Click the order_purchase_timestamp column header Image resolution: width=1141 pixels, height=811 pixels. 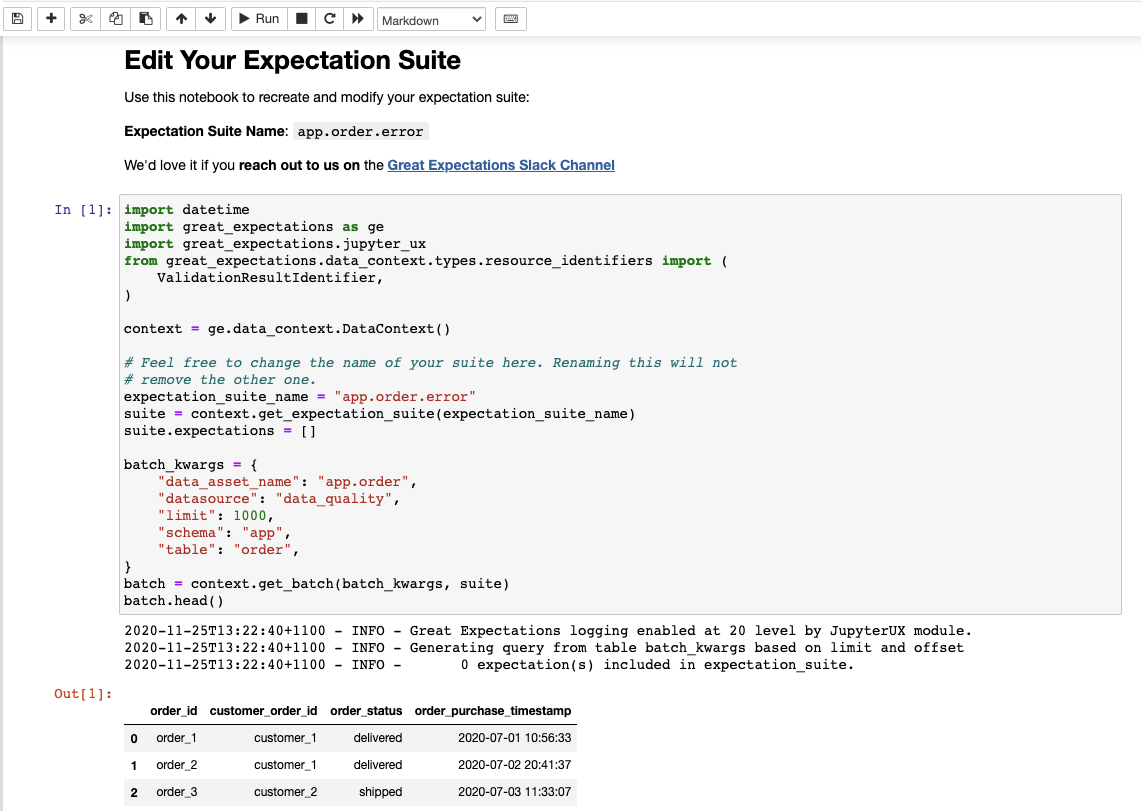(x=493, y=711)
